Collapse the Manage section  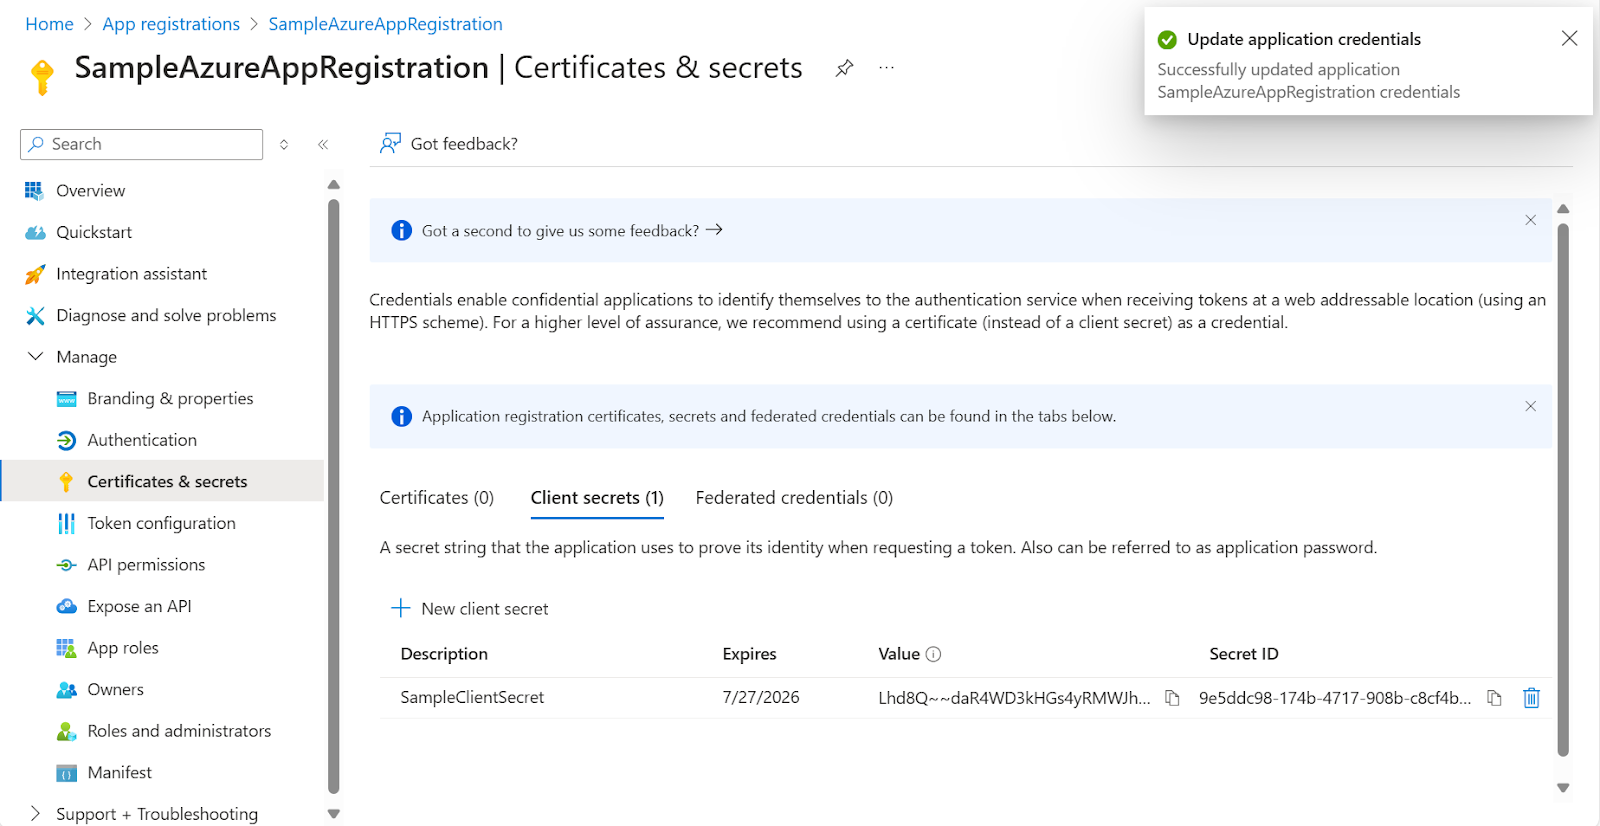36,357
